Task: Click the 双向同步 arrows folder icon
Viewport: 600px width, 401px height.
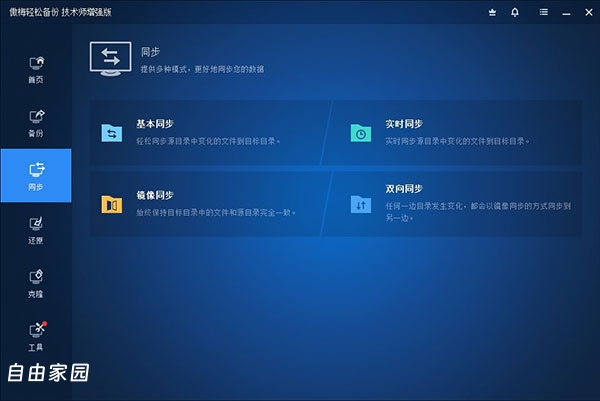Action: [x=360, y=204]
